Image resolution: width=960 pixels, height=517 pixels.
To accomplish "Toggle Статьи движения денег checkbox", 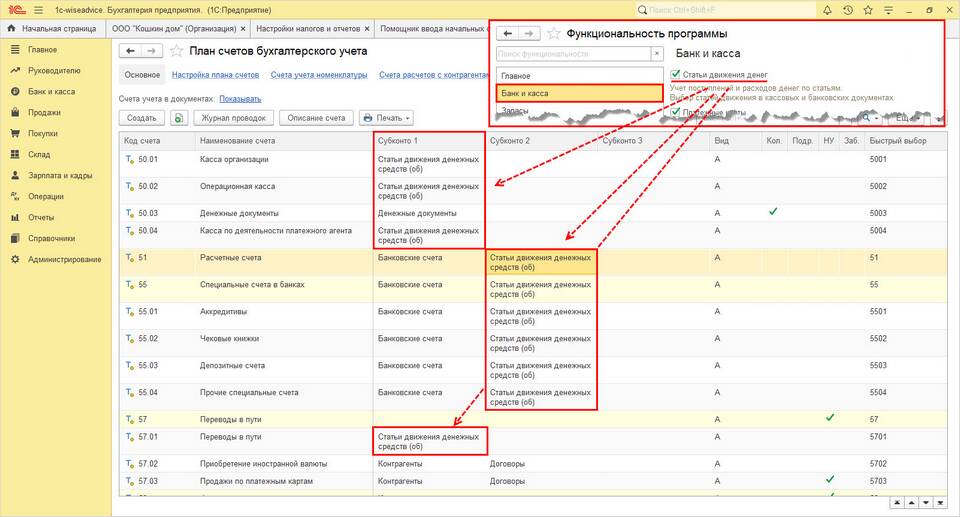I will click(x=675, y=75).
